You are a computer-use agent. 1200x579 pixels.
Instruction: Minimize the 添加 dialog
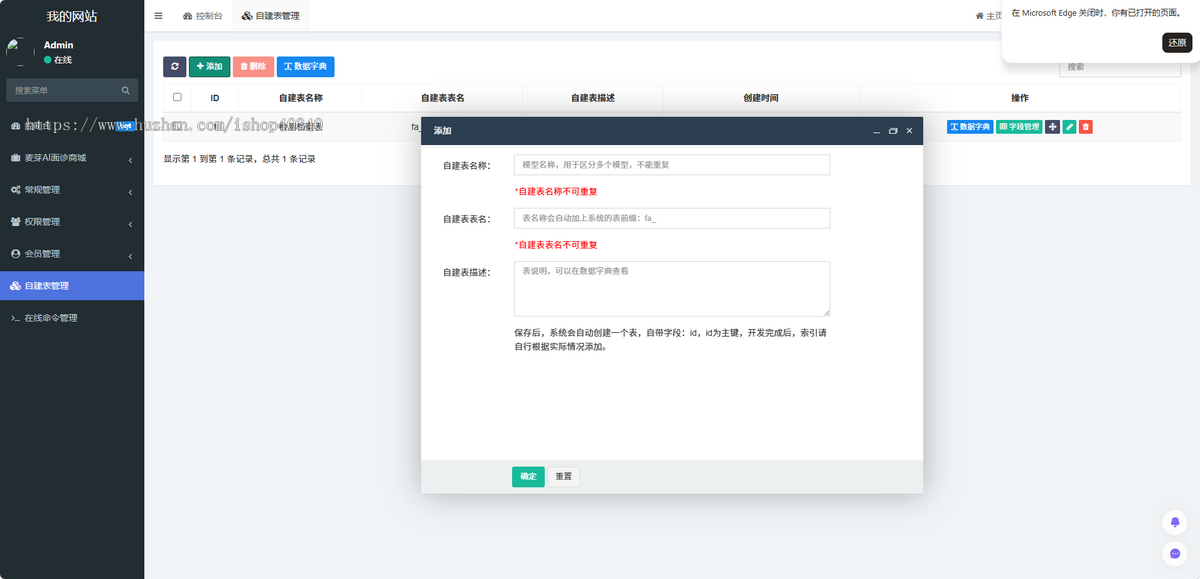877,131
